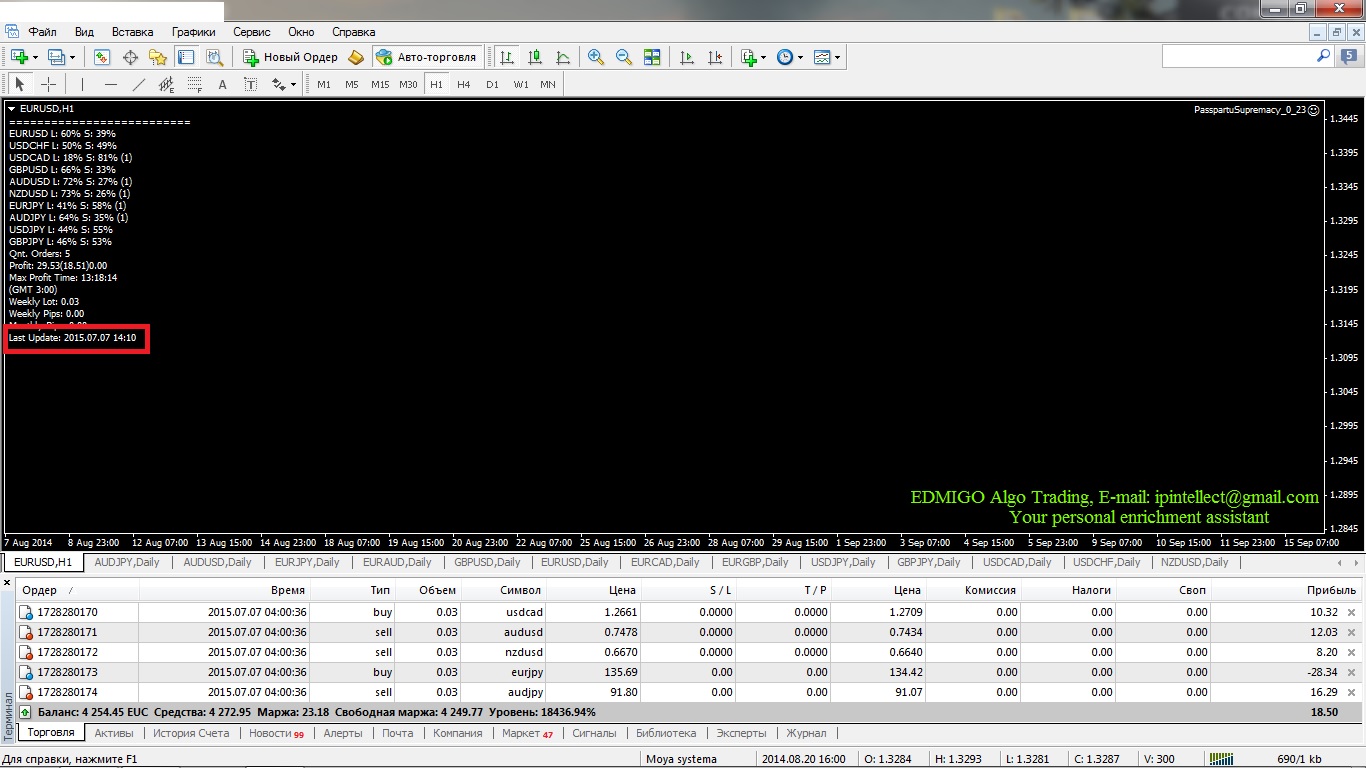Select the Text tool (A)
This screenshot has height=768, width=1366.
(x=223, y=84)
